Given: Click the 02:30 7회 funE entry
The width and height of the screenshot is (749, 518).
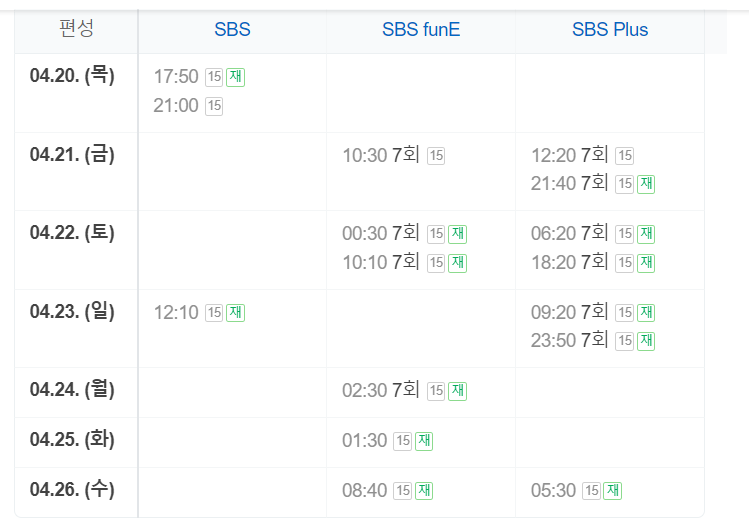Looking at the screenshot, I should pyautogui.click(x=381, y=390).
